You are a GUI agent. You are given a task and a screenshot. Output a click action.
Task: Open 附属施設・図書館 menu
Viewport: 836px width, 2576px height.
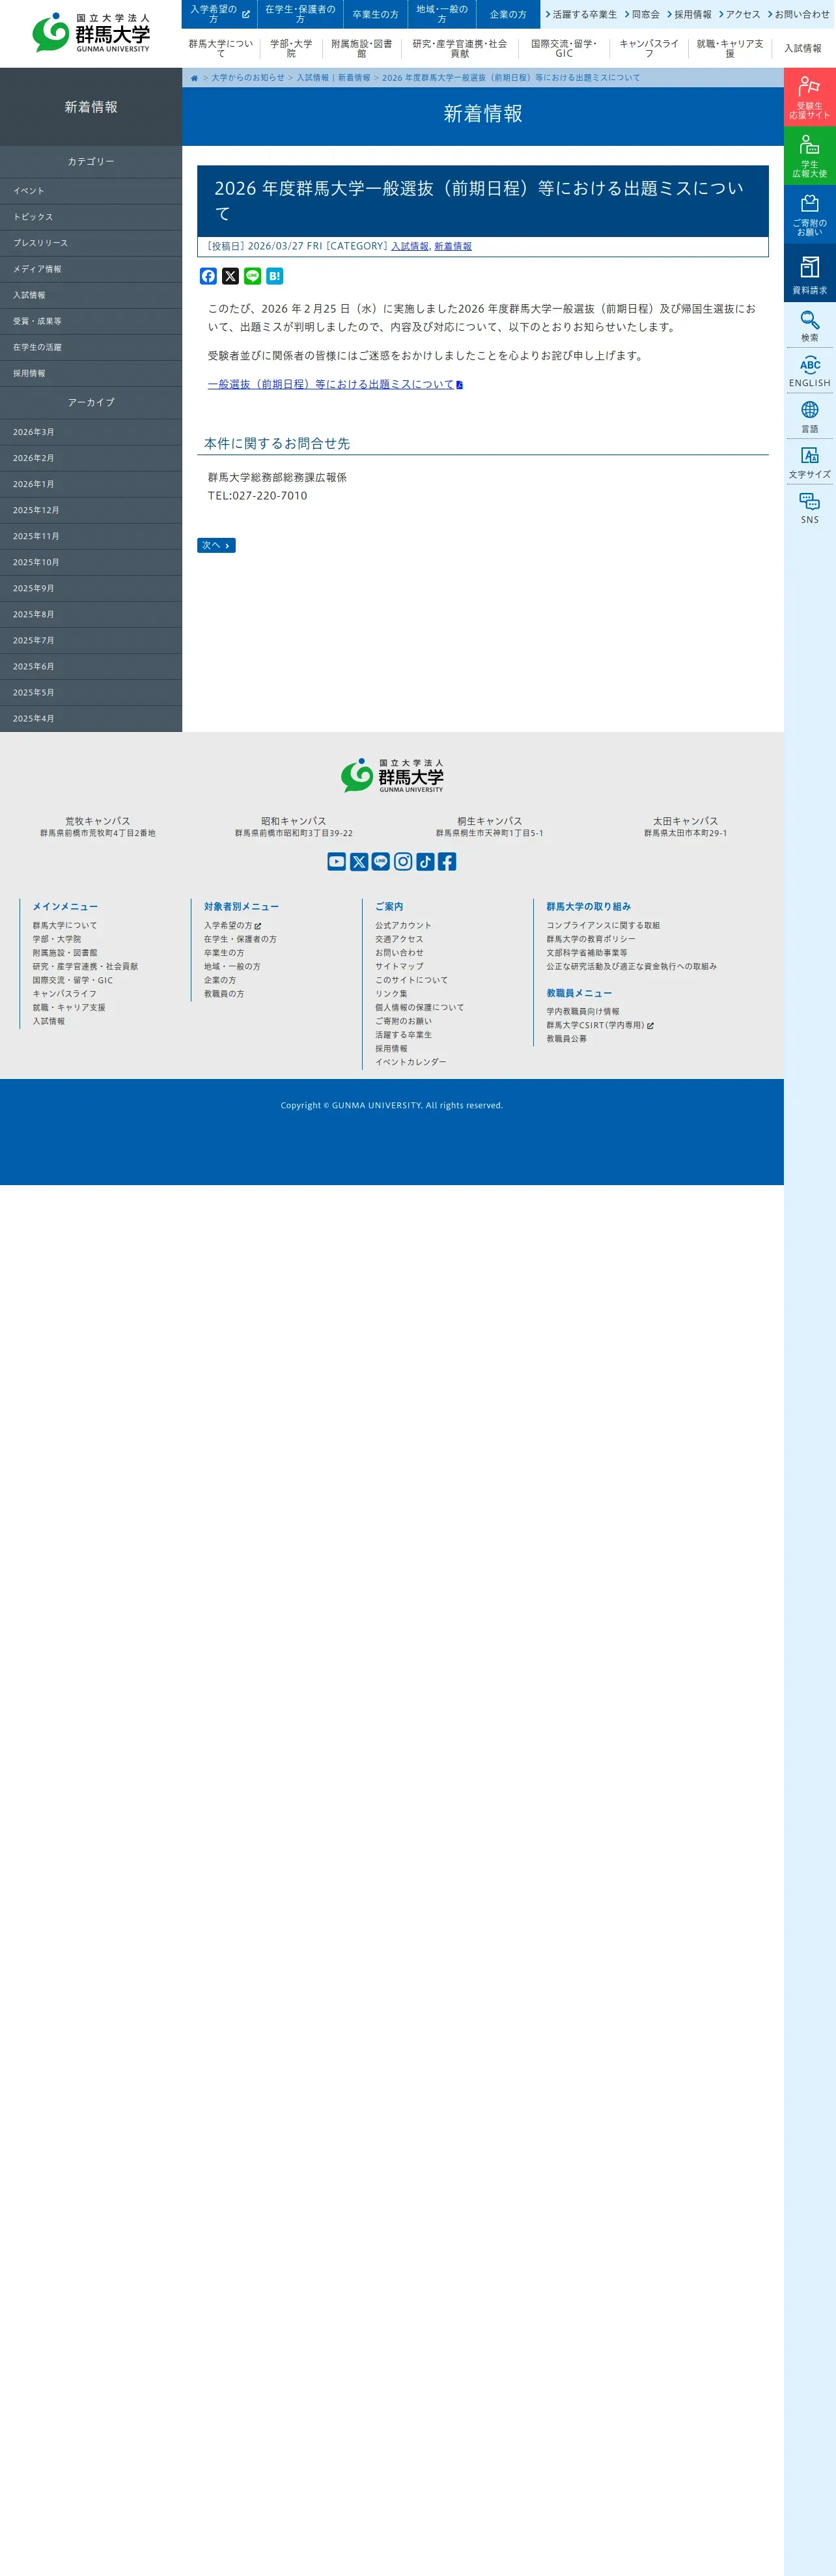362,48
